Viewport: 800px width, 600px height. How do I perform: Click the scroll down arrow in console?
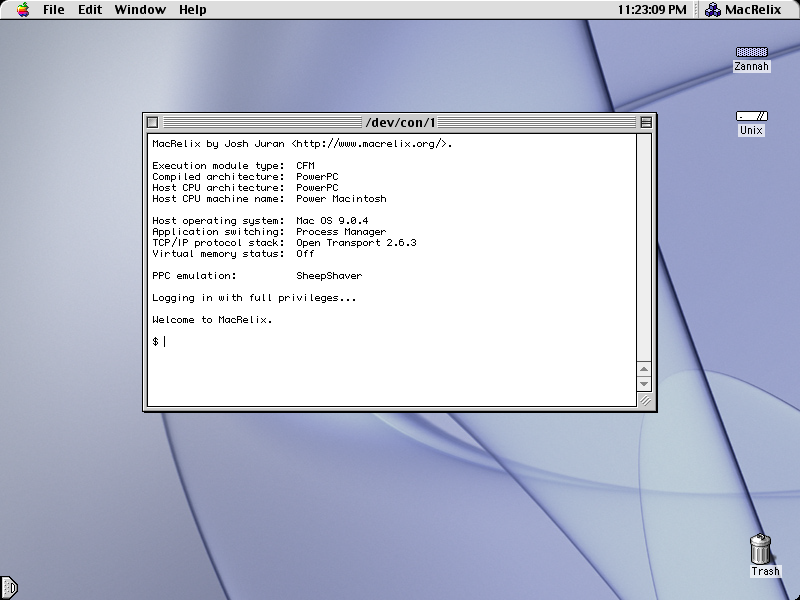tap(644, 384)
